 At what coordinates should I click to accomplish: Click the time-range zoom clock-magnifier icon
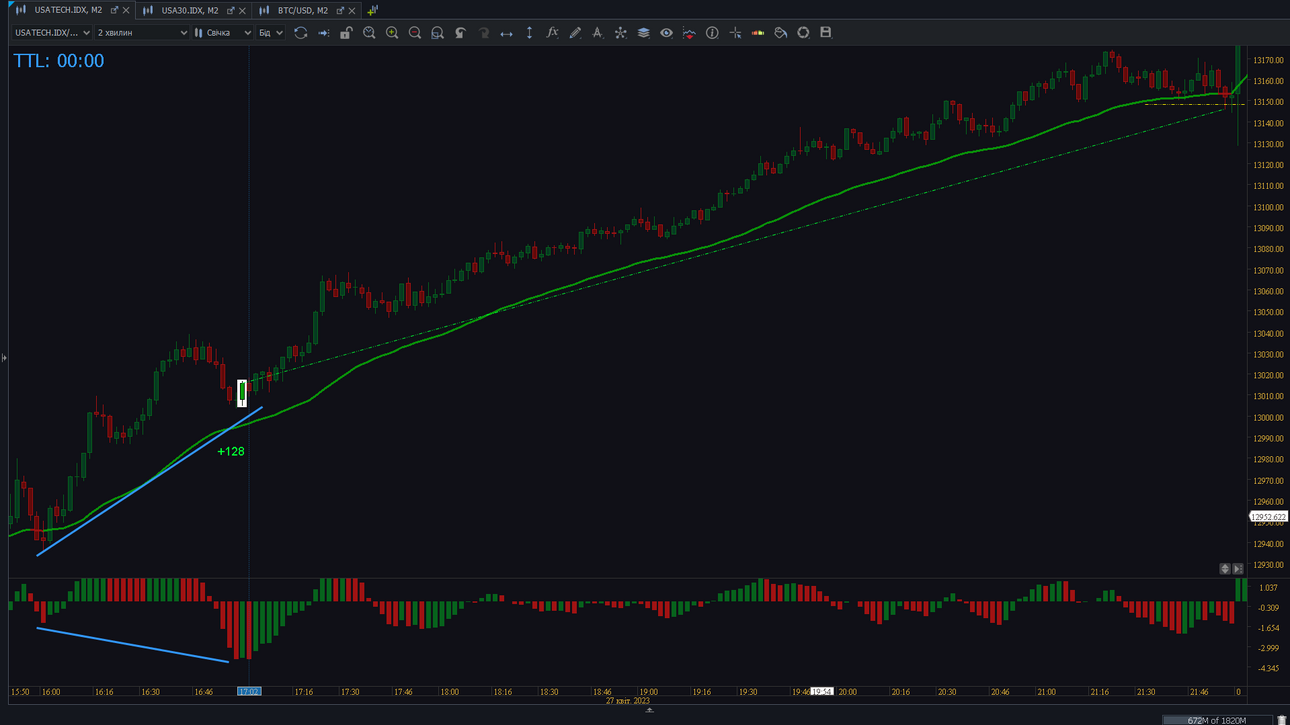click(x=369, y=33)
